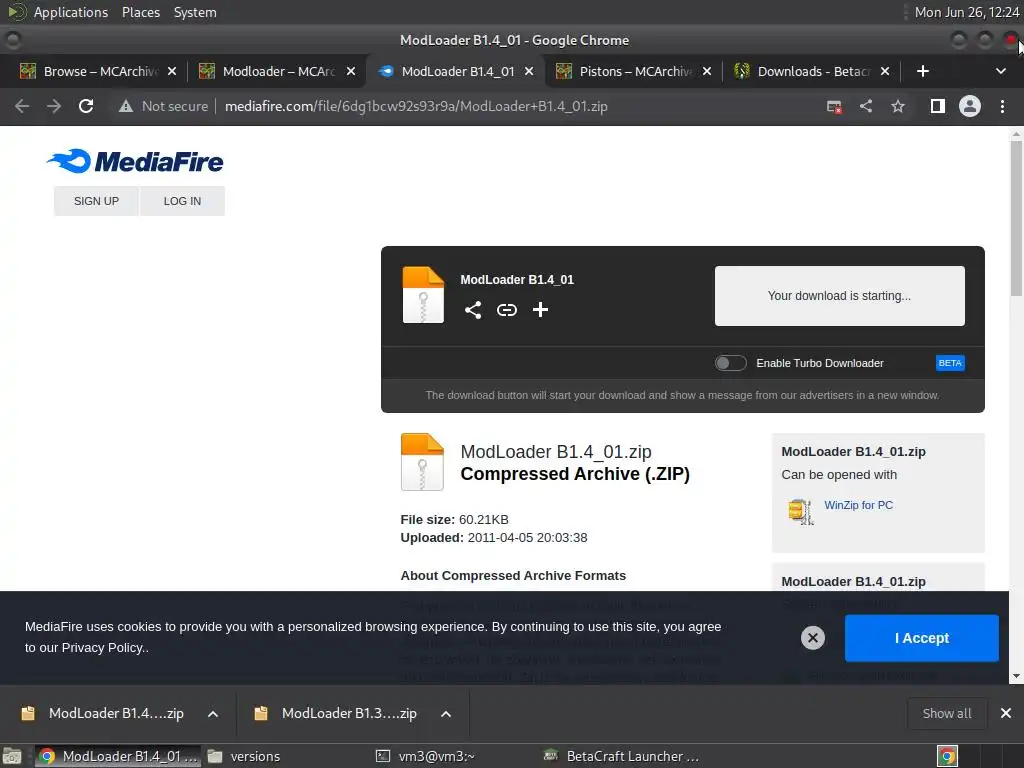Close the Pistons – MCArchive tab
Screen dimensions: 1024x768
point(707,71)
